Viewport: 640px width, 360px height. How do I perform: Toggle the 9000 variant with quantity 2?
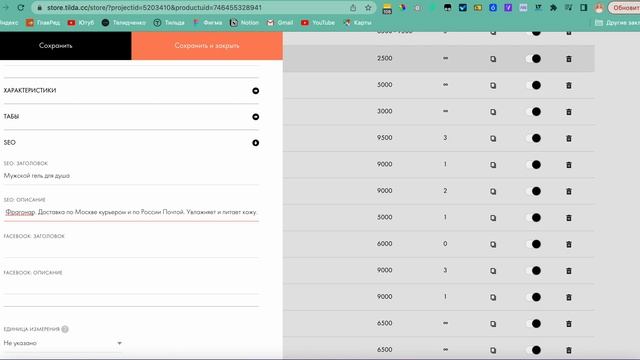point(533,191)
